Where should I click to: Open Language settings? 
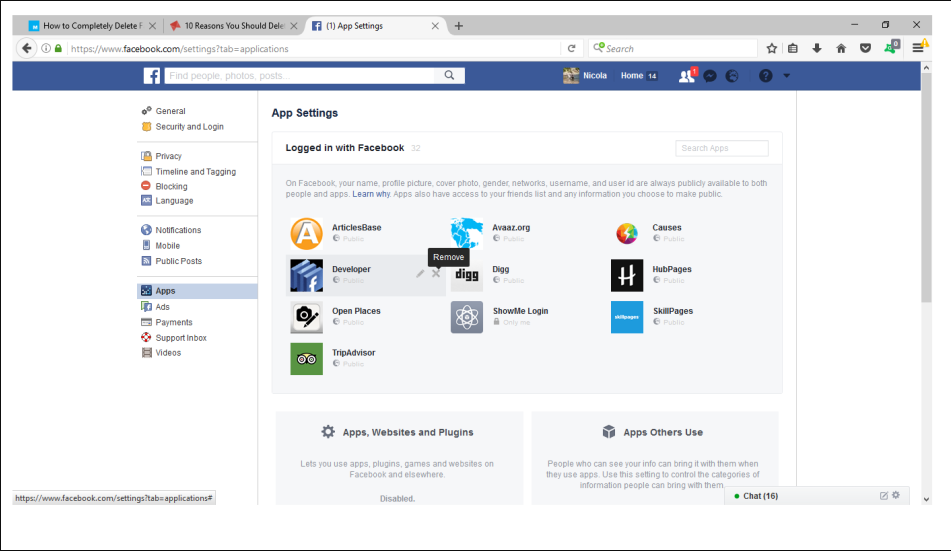pos(174,201)
